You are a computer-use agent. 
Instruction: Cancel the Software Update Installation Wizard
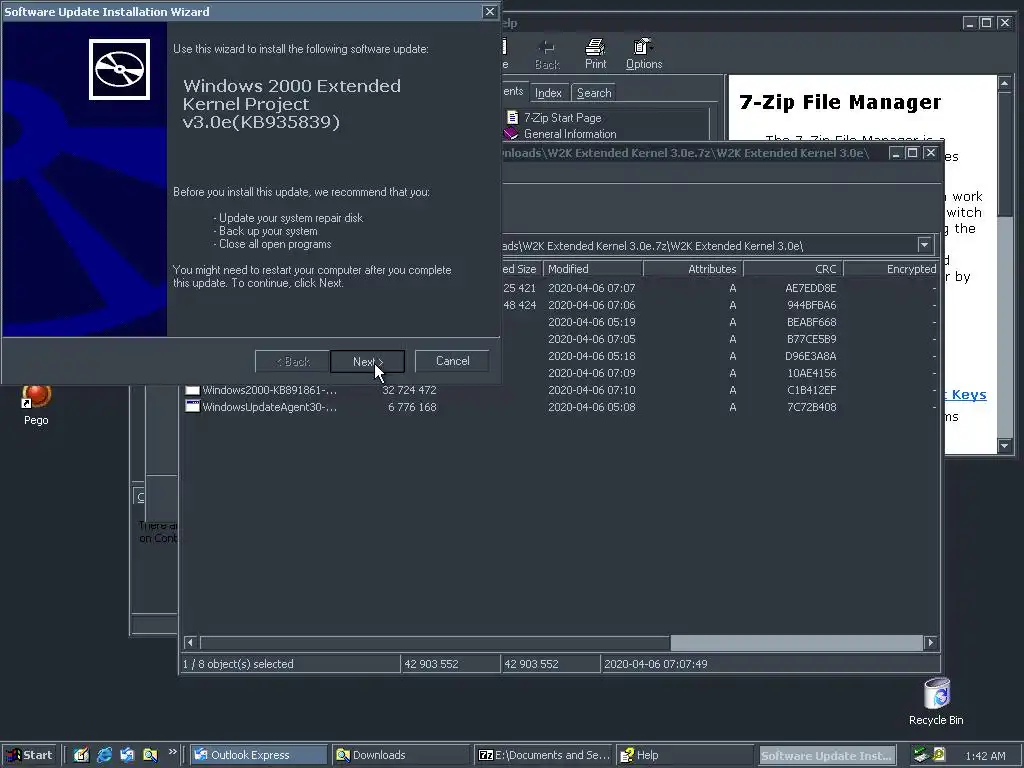click(452, 361)
